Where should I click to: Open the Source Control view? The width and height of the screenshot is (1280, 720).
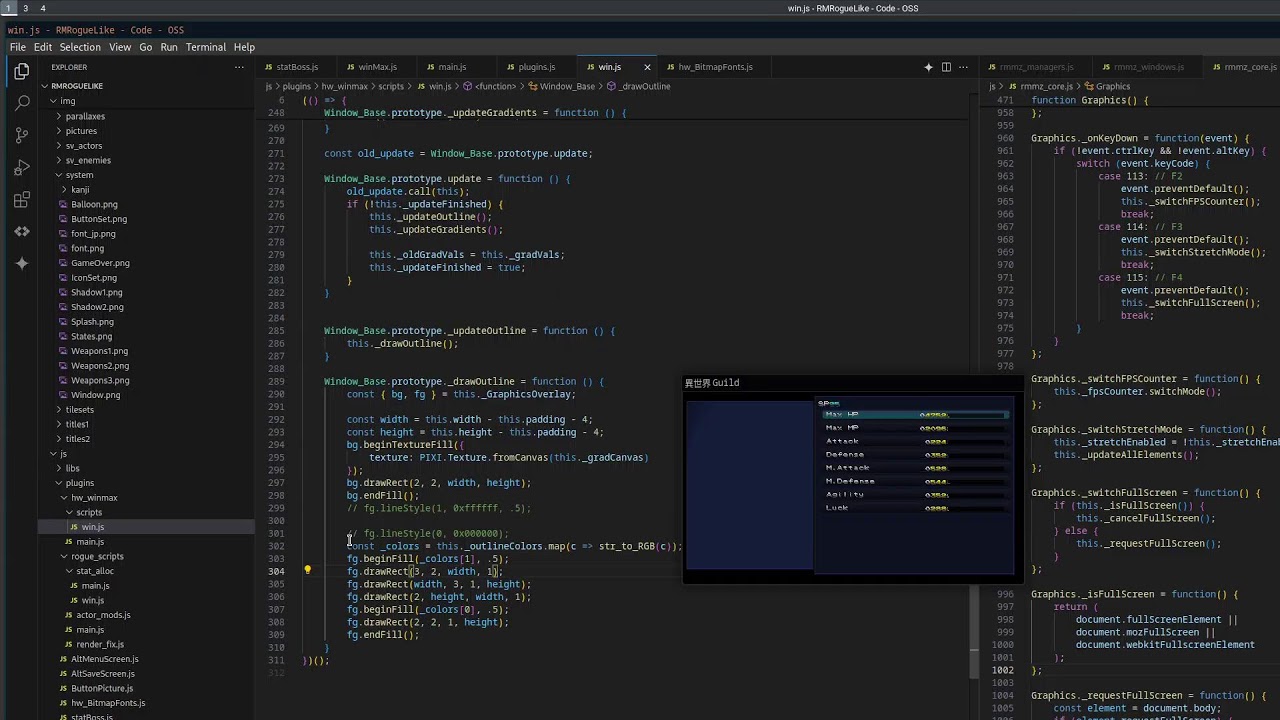pos(22,135)
